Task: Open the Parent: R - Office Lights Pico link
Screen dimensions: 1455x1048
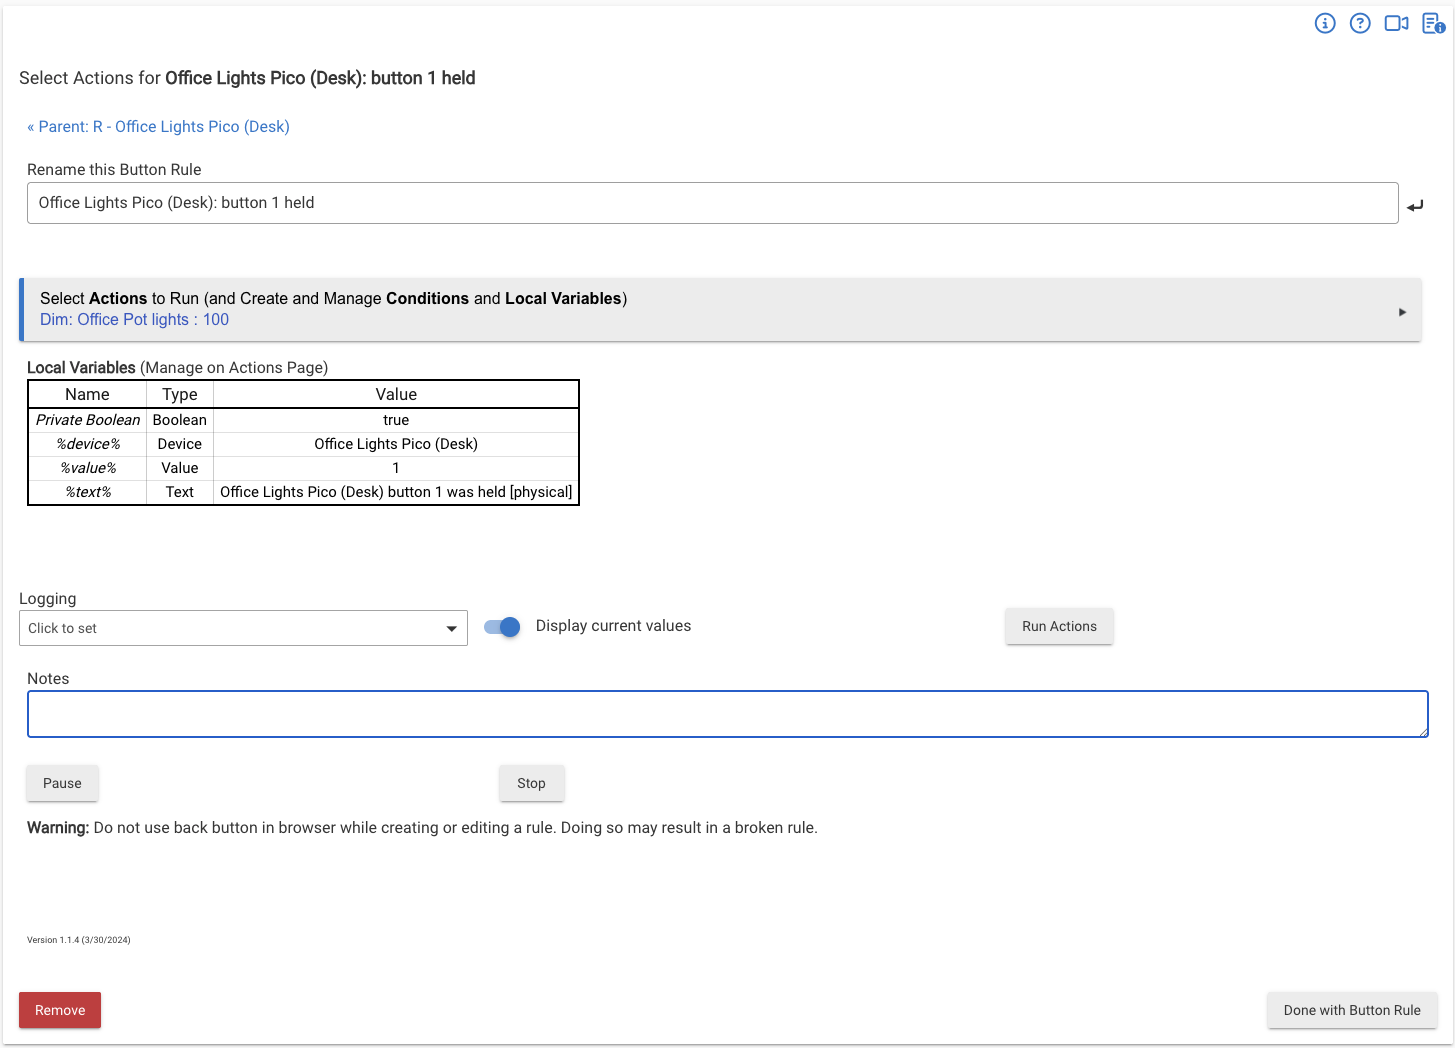Action: (158, 126)
